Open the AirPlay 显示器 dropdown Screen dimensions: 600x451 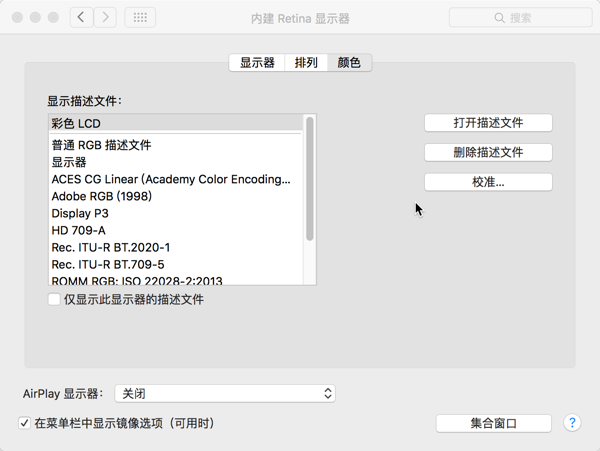[x=224, y=394]
